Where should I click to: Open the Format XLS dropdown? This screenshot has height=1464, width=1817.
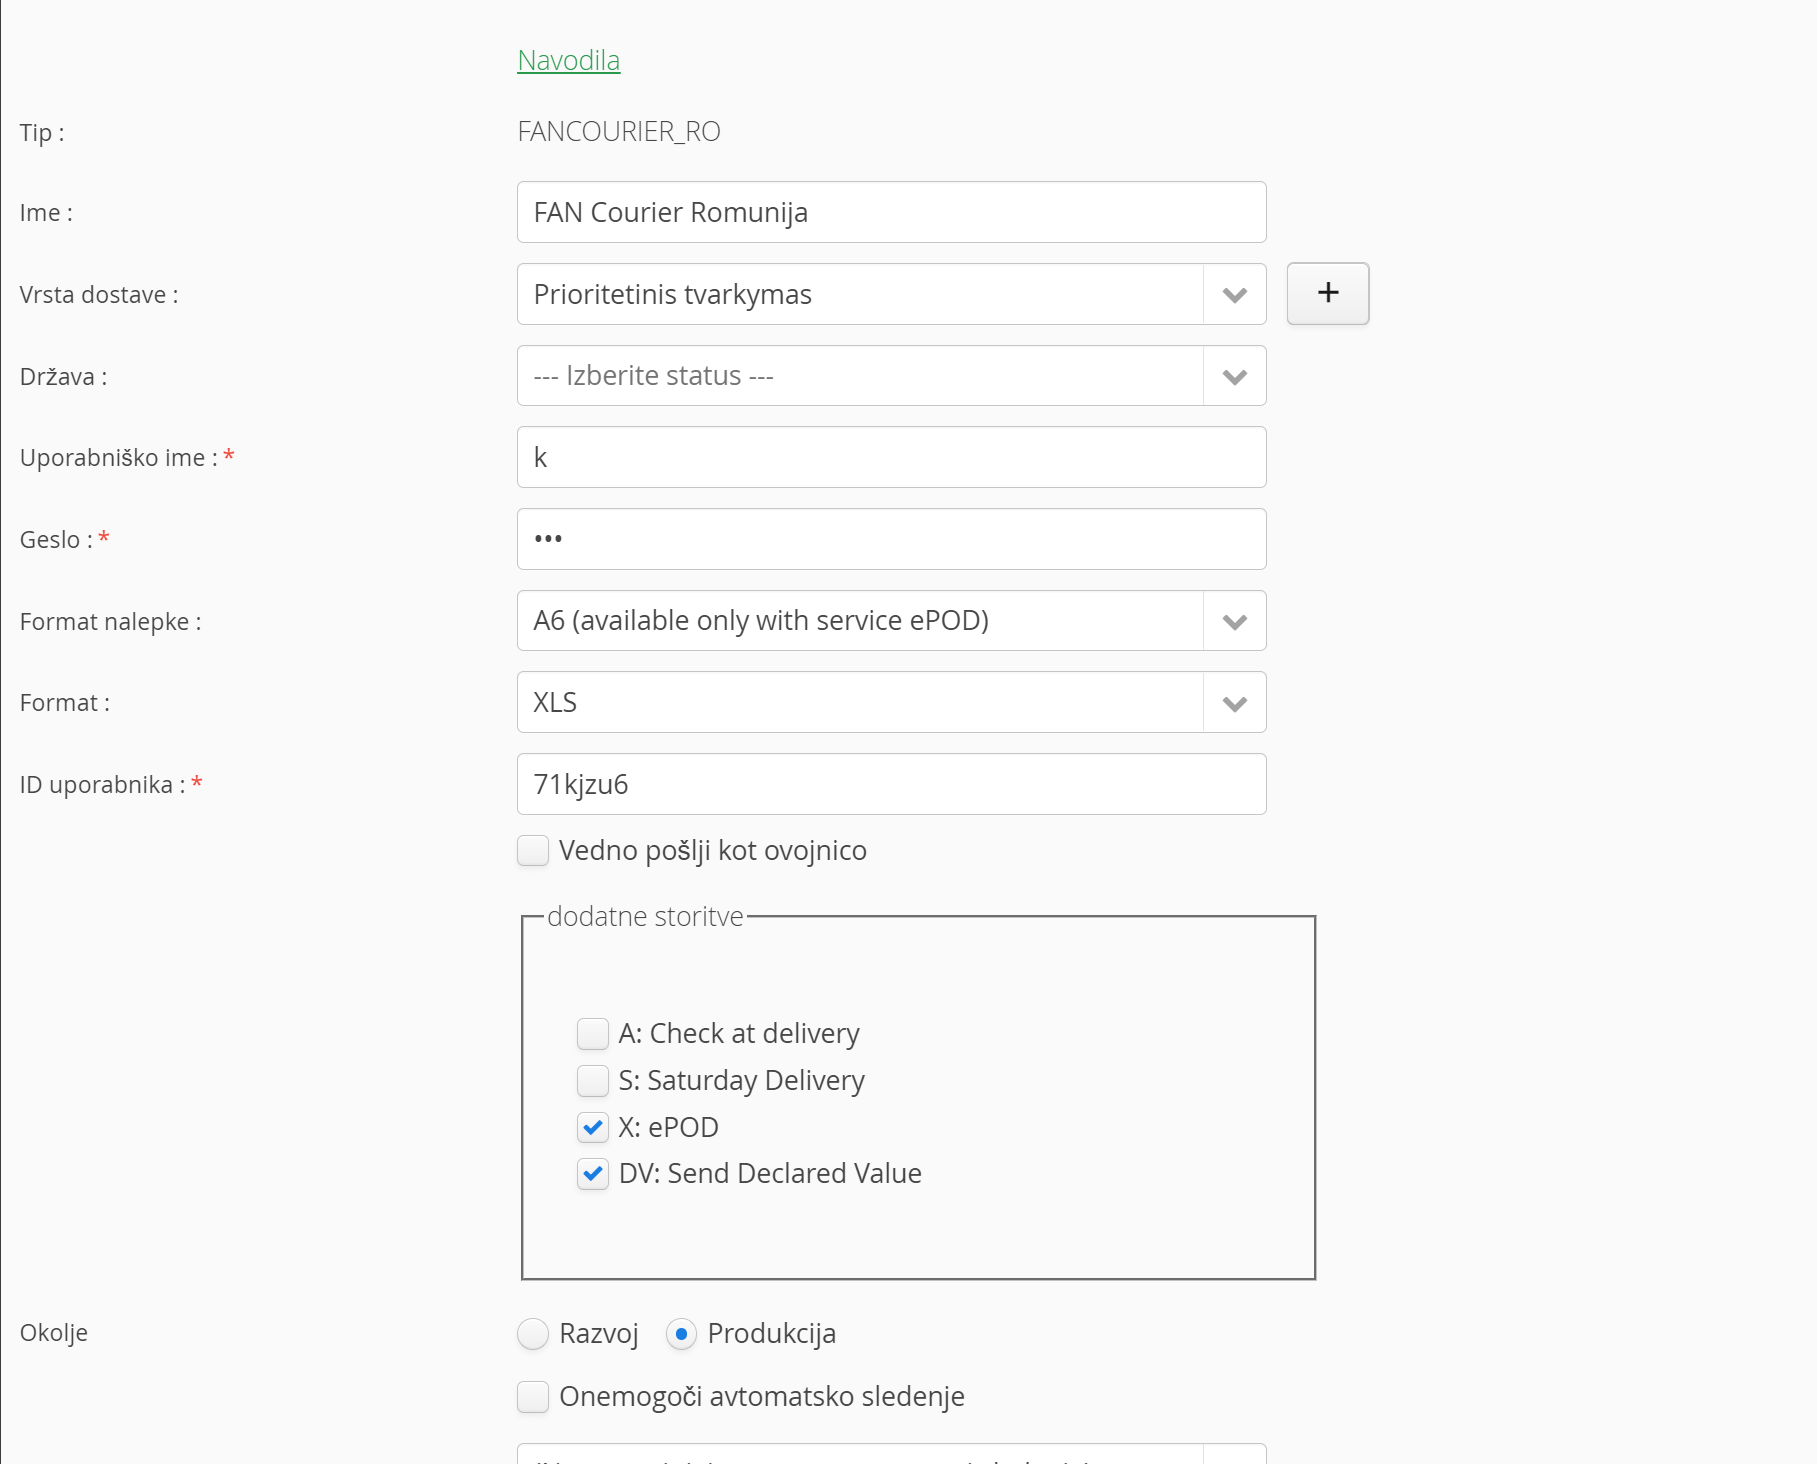click(x=891, y=702)
